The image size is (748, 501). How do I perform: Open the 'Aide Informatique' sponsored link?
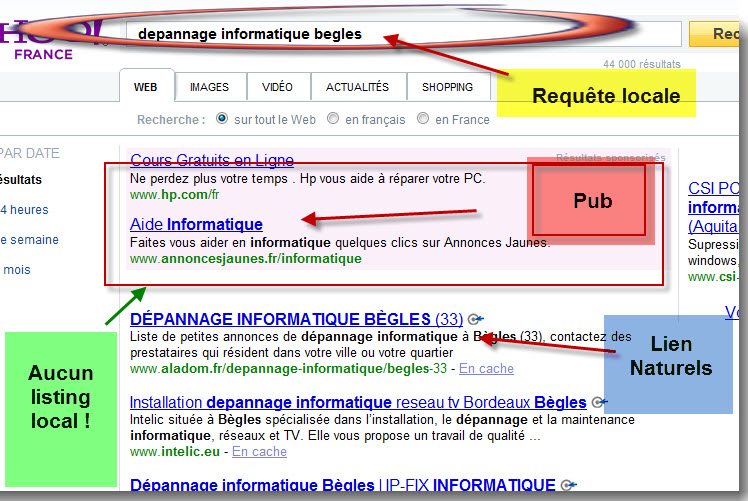click(x=196, y=224)
